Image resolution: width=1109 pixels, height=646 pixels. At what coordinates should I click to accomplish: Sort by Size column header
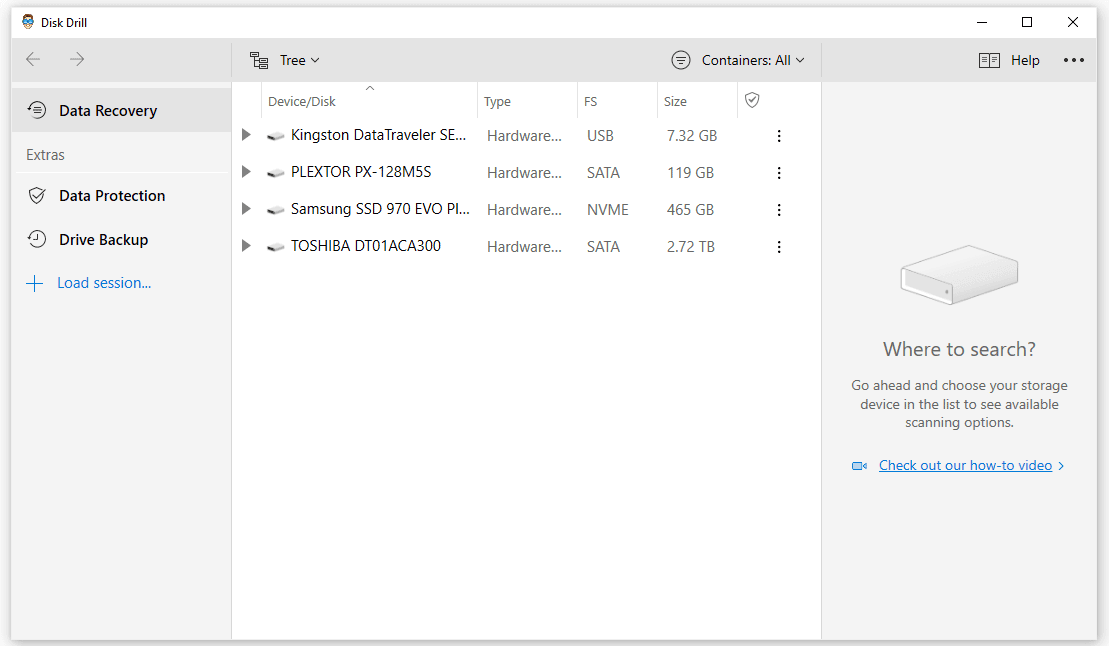pos(675,101)
